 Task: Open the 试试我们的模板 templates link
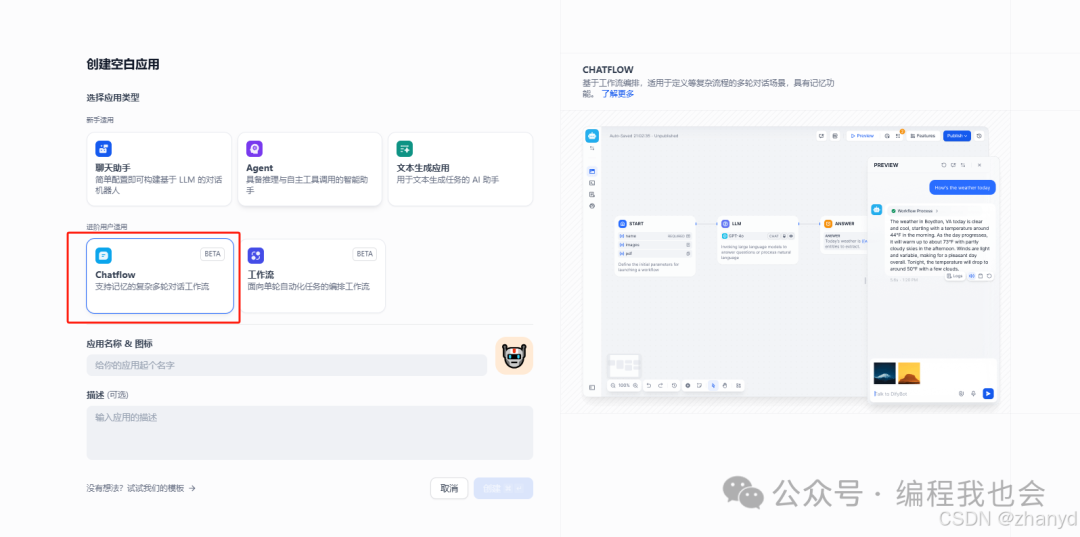[x=141, y=488]
